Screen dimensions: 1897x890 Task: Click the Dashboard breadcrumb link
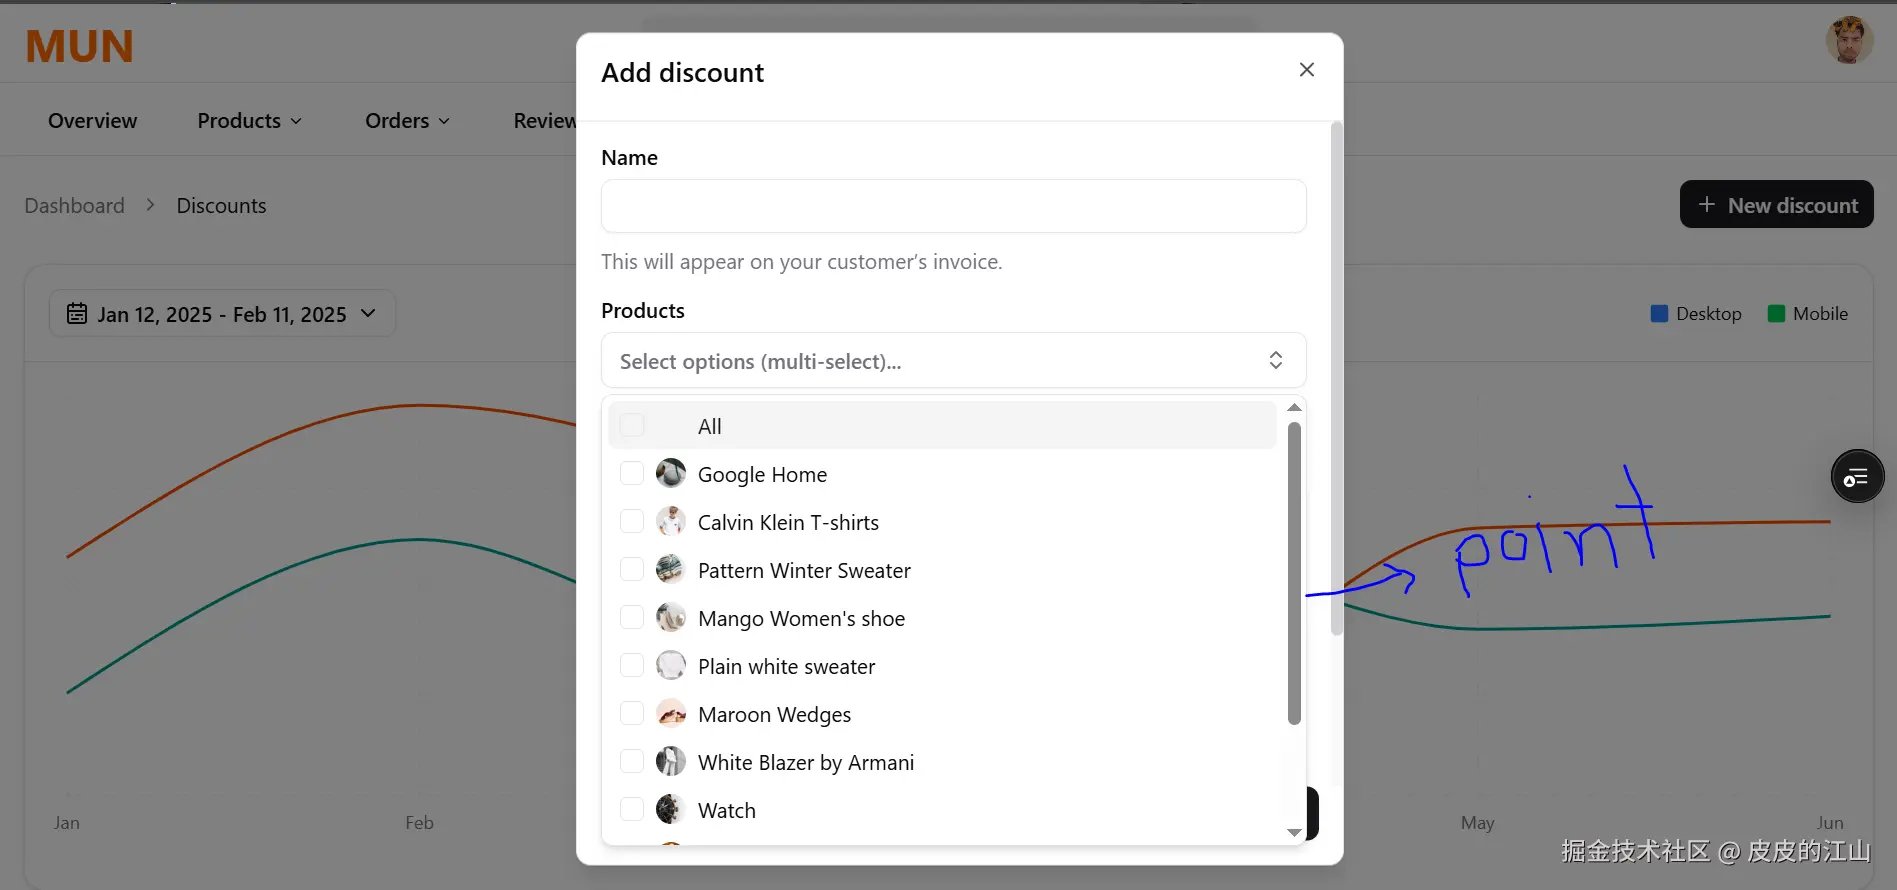click(75, 206)
